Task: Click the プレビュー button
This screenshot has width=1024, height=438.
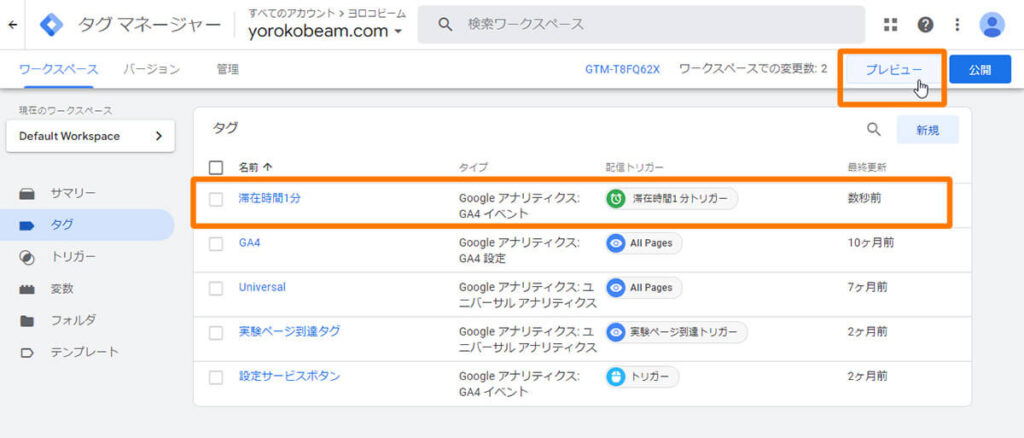Action: [x=894, y=70]
